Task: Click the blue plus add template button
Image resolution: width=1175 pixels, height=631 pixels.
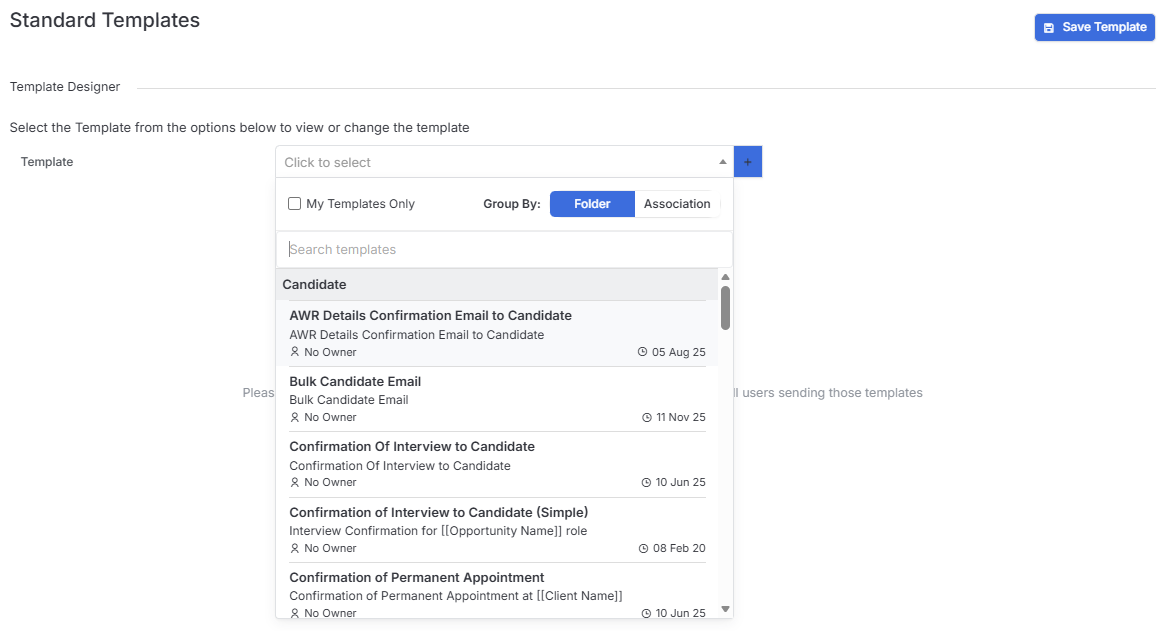Action: click(748, 162)
